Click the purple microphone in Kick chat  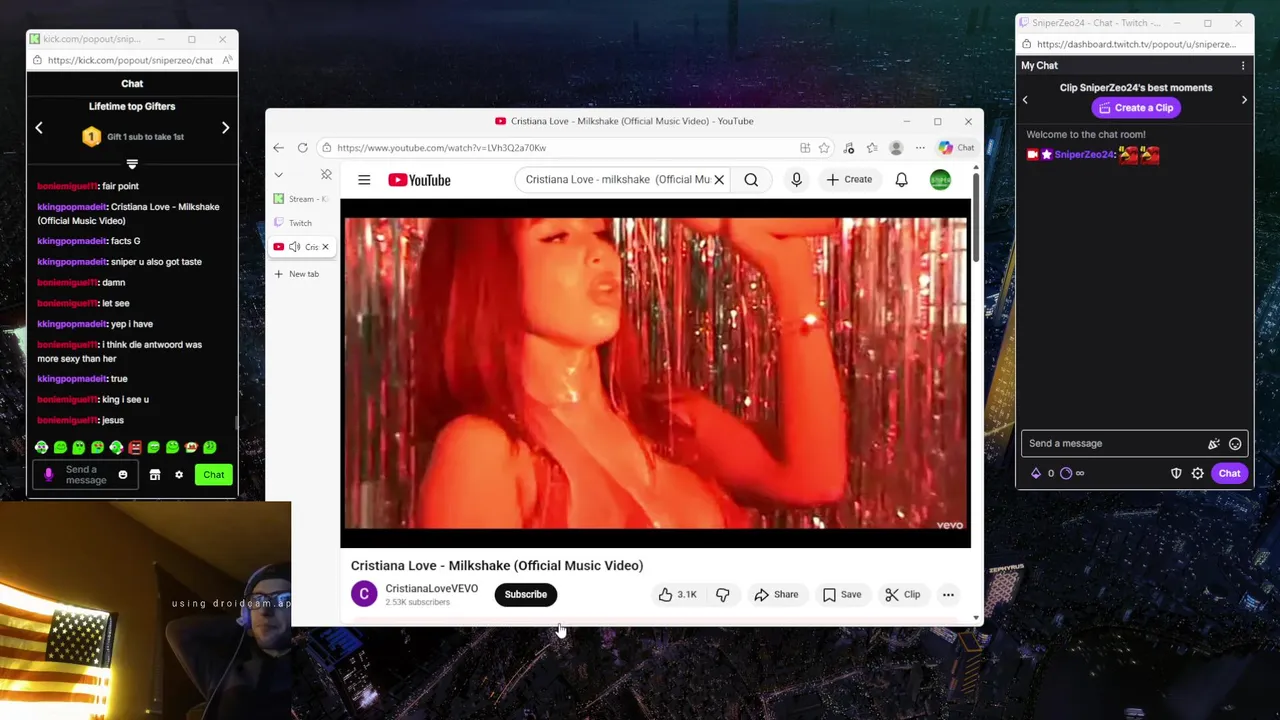(x=48, y=475)
